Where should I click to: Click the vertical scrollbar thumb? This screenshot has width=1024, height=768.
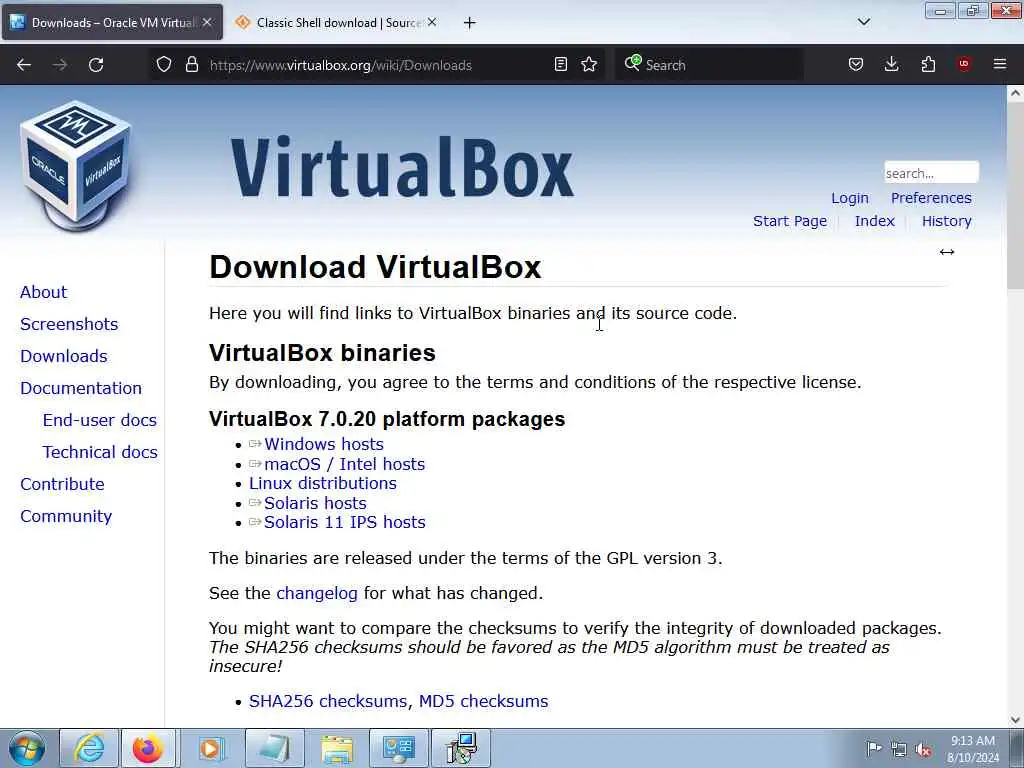click(1016, 195)
